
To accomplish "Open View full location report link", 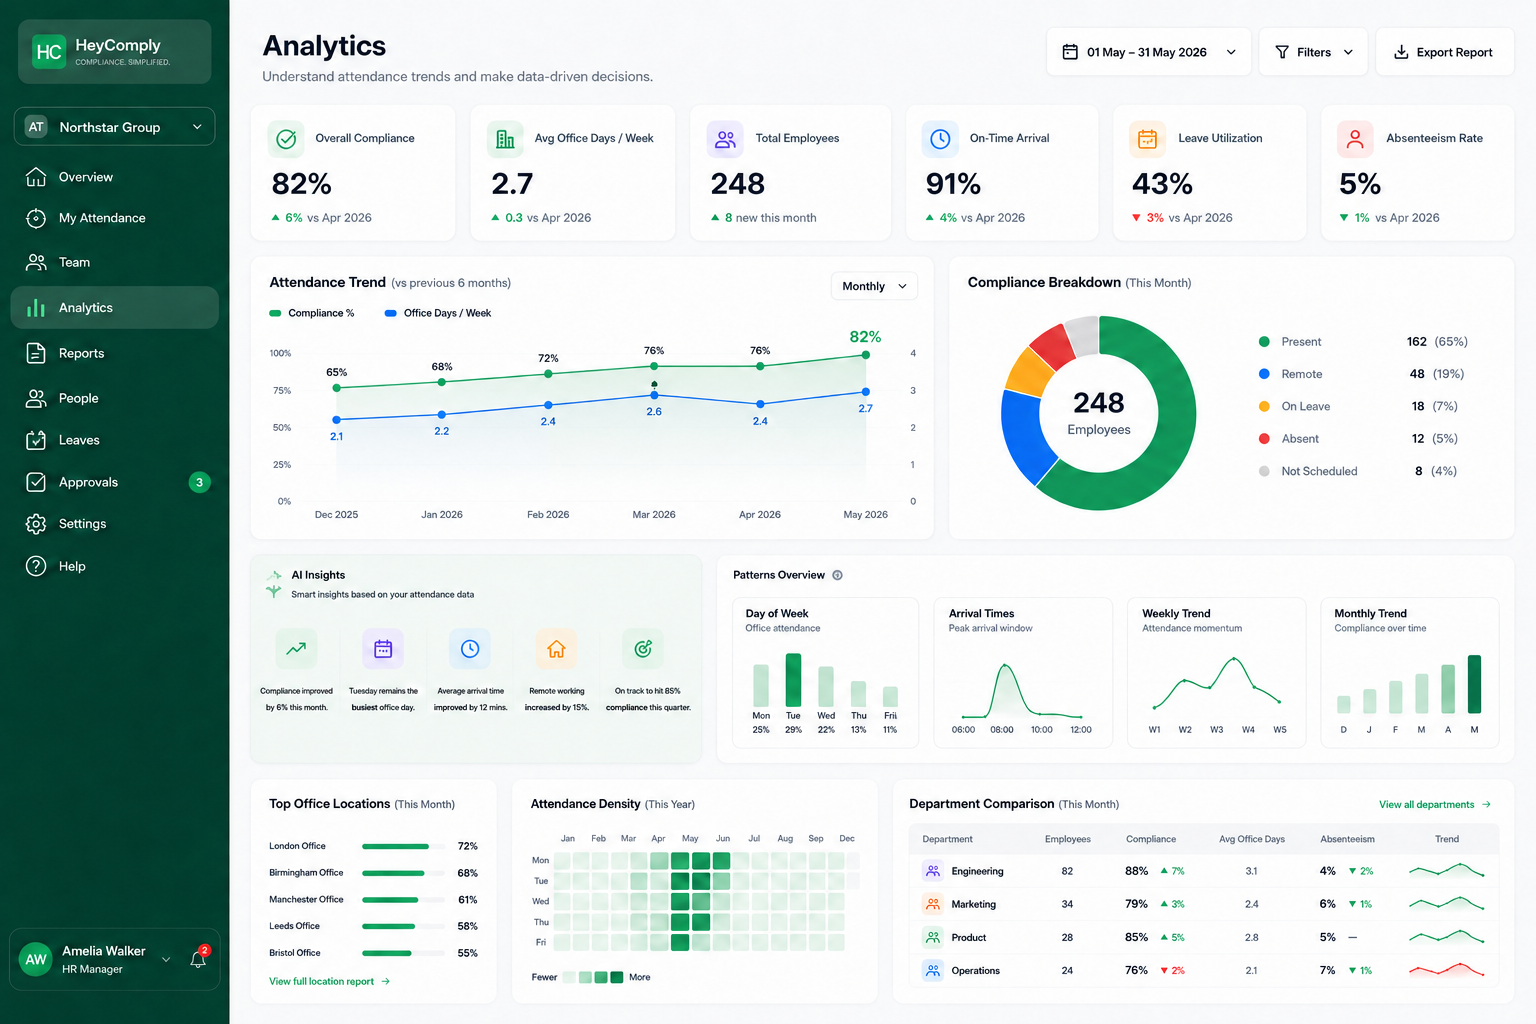I will pyautogui.click(x=329, y=981).
